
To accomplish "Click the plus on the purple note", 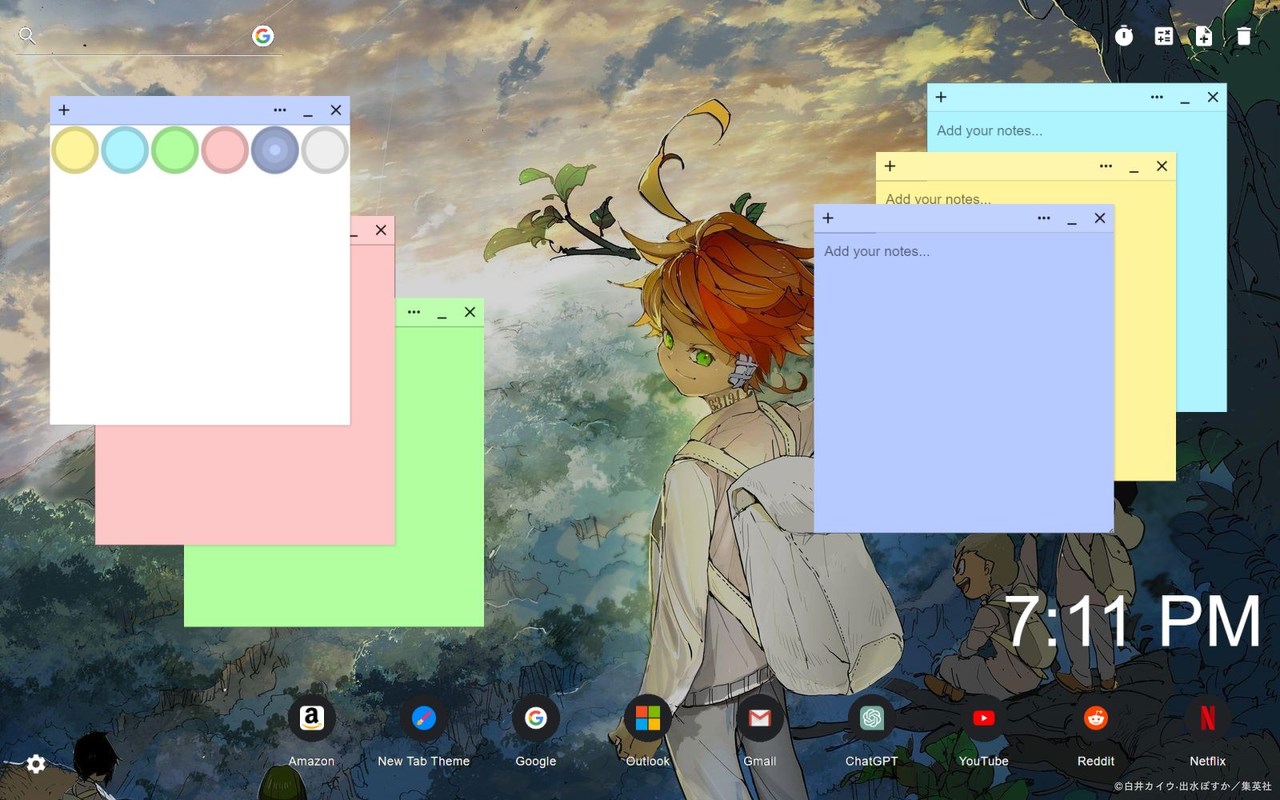I will coord(828,218).
